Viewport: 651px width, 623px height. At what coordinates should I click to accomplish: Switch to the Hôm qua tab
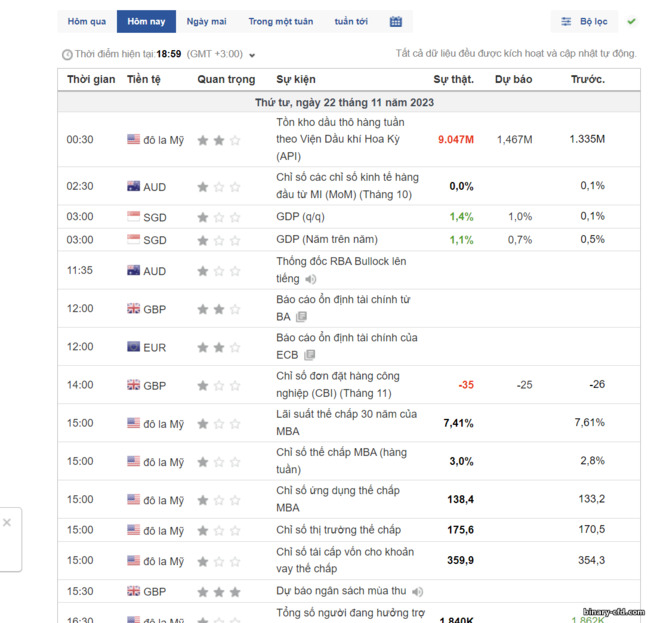(87, 22)
